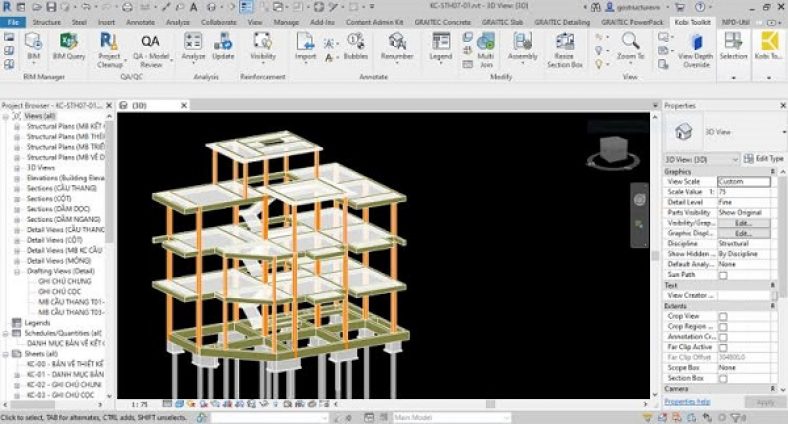Open the File menu

tap(13, 22)
